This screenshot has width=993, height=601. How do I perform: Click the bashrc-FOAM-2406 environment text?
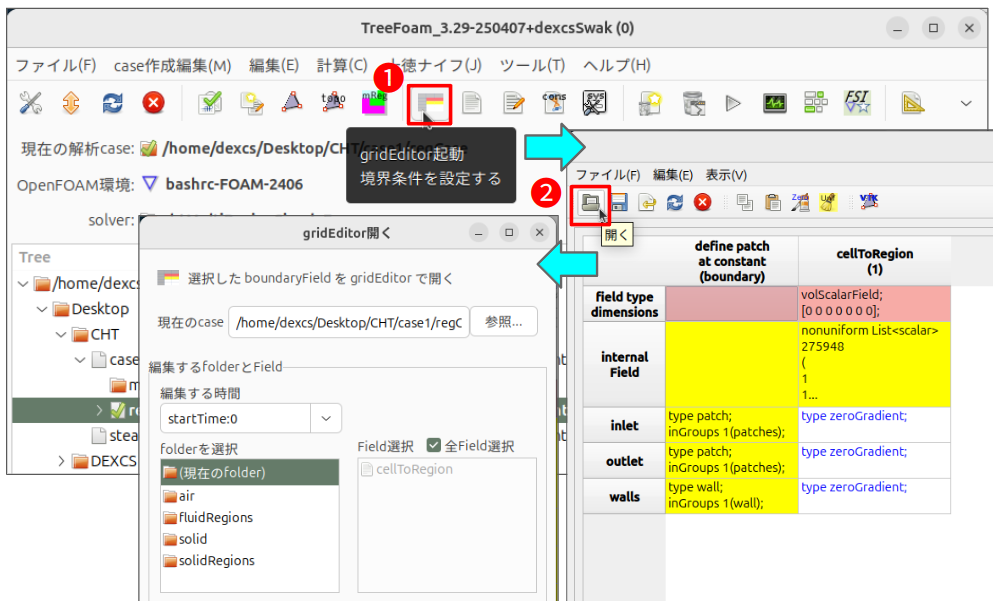pos(234,184)
